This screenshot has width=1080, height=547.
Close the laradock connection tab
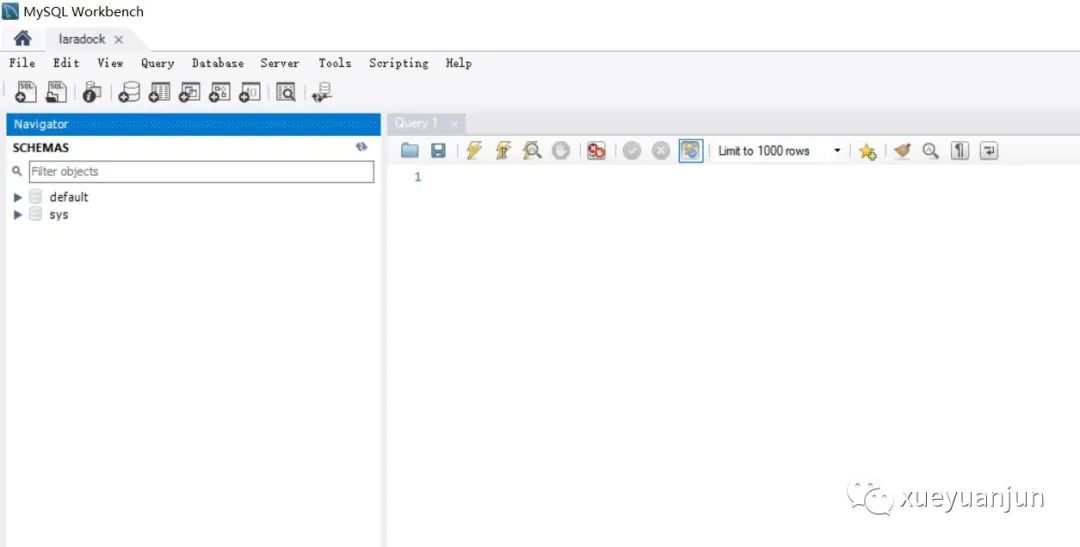pos(118,40)
